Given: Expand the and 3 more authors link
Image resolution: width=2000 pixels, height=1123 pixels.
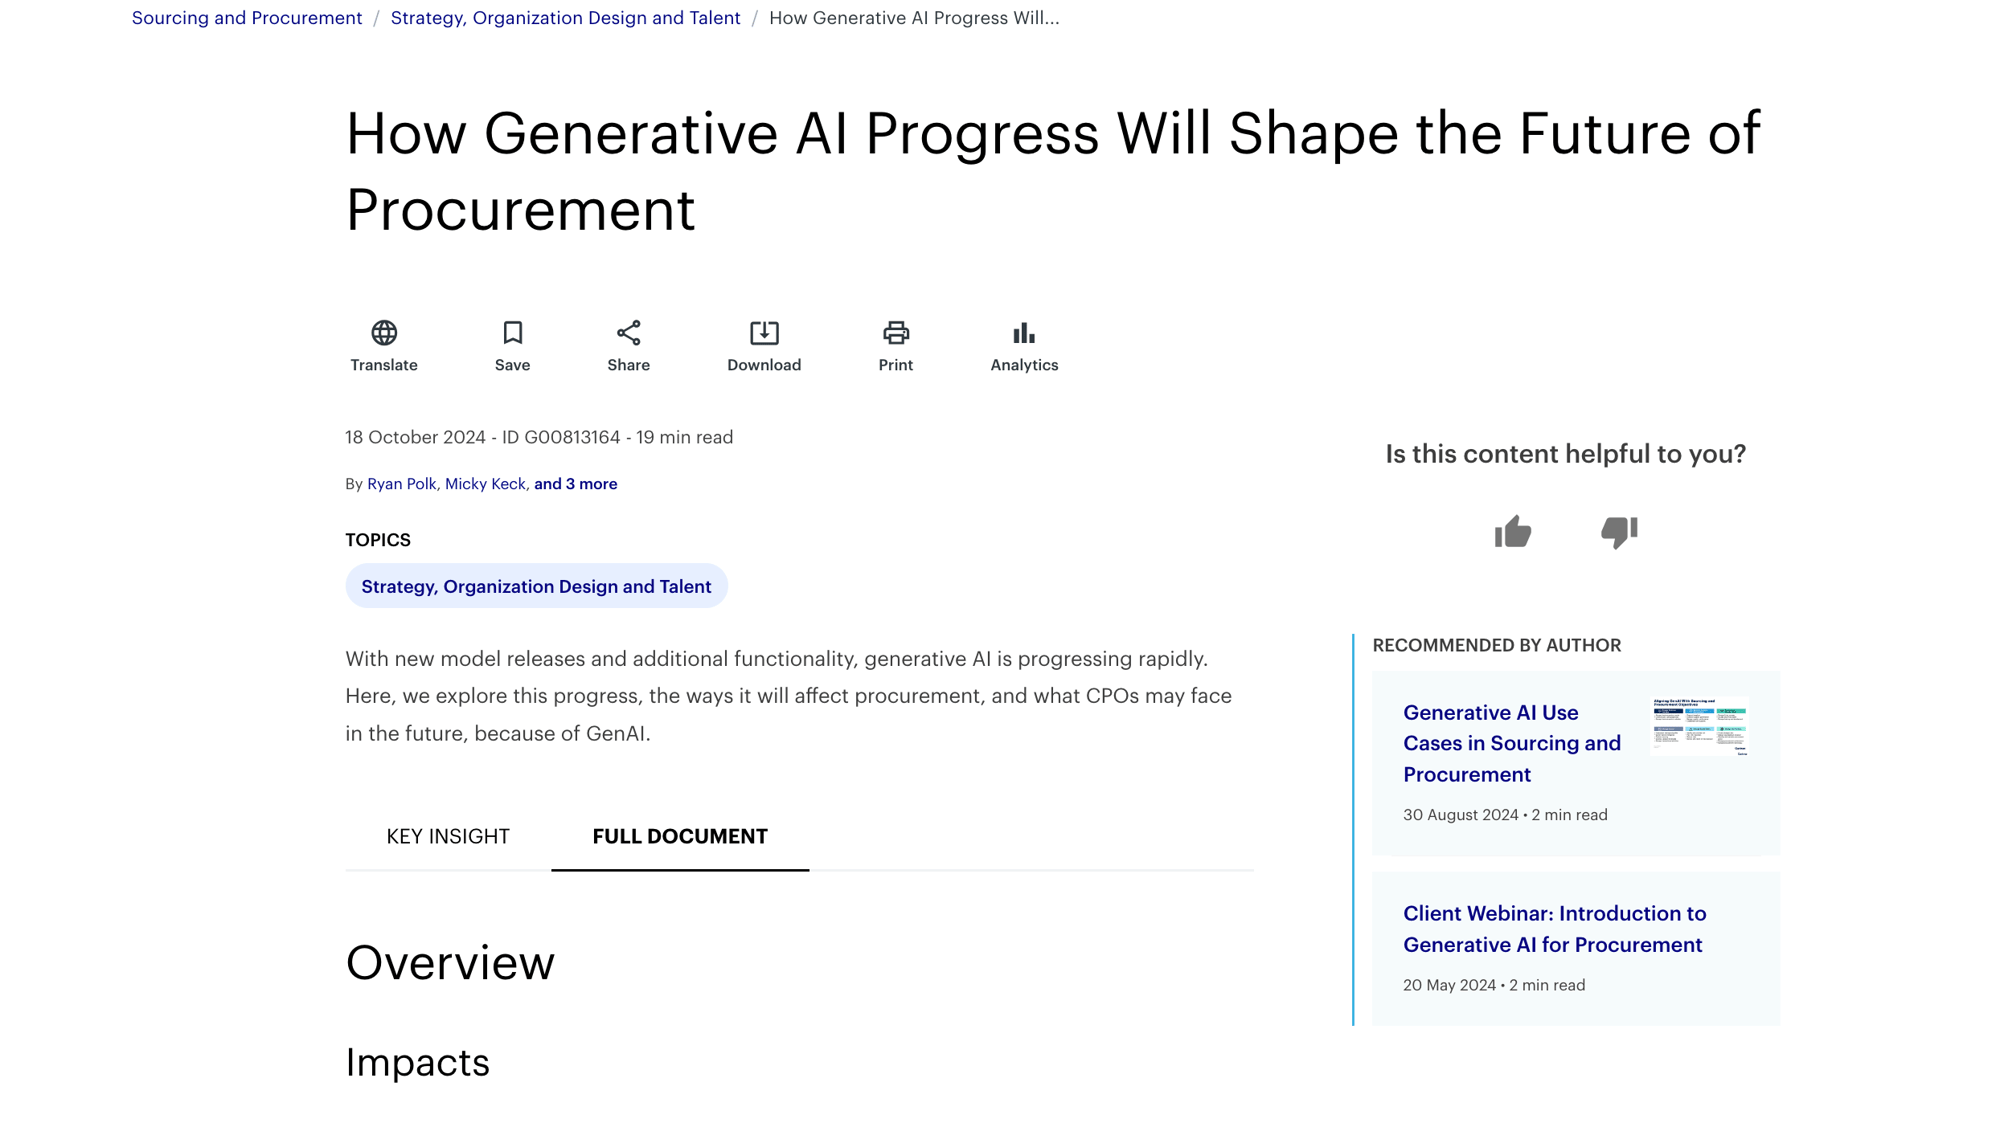Looking at the screenshot, I should 576,483.
